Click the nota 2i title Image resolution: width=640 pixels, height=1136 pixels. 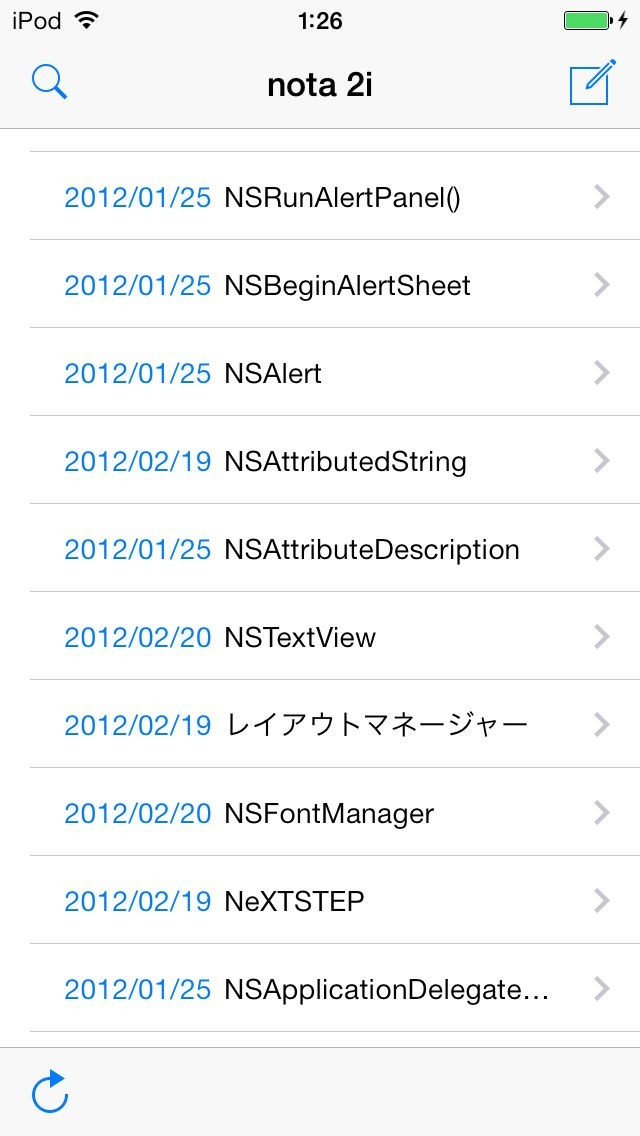pyautogui.click(x=320, y=85)
